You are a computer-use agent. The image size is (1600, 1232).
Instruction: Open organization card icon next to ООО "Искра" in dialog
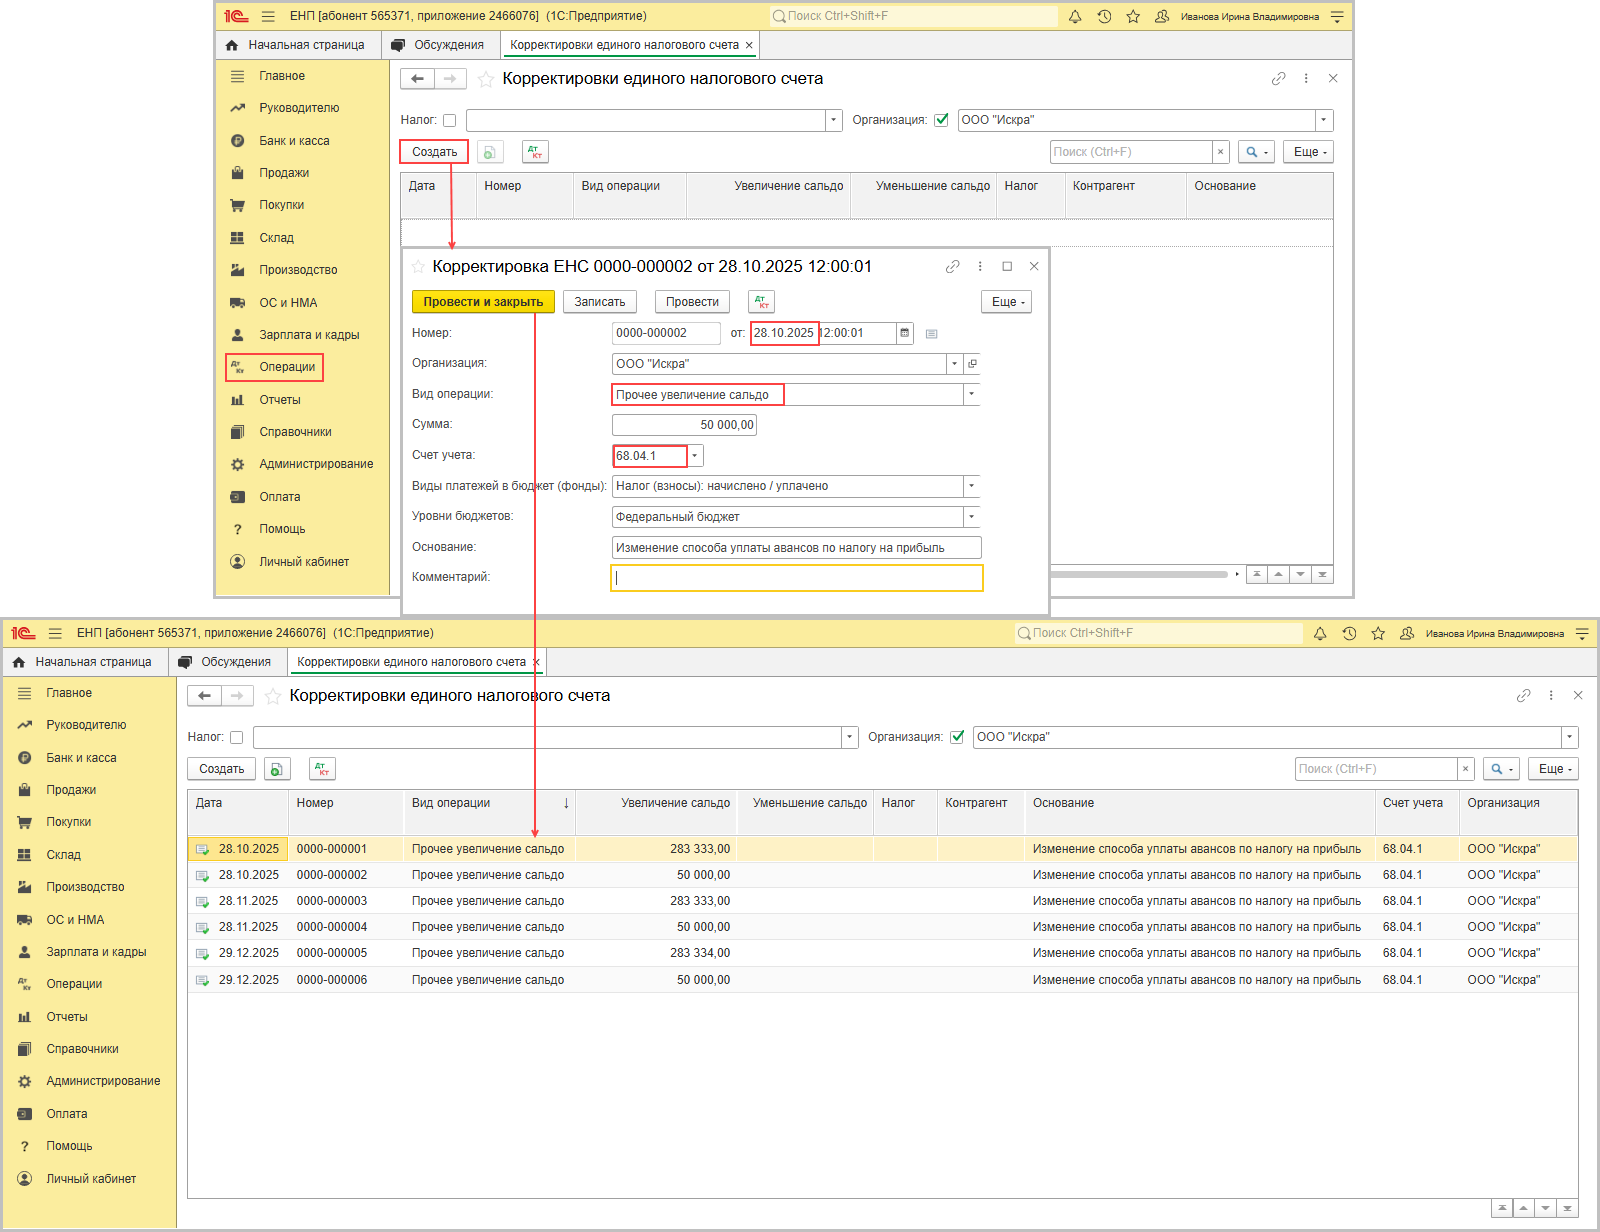coord(972,364)
